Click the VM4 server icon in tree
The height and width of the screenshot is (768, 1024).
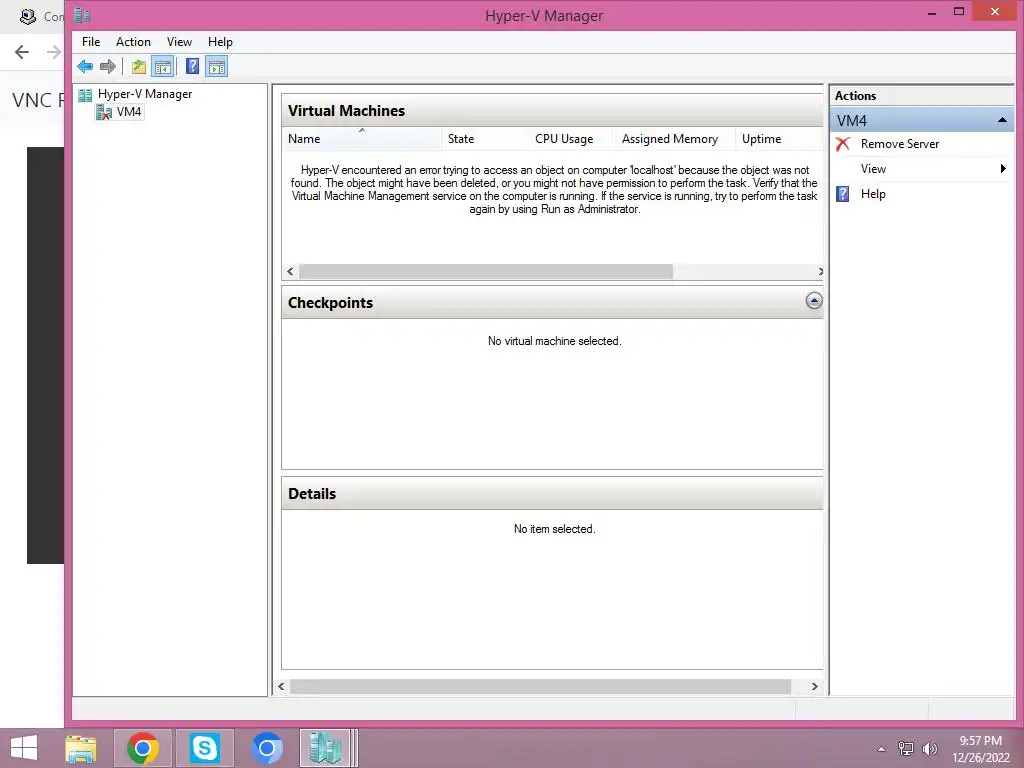tap(103, 112)
